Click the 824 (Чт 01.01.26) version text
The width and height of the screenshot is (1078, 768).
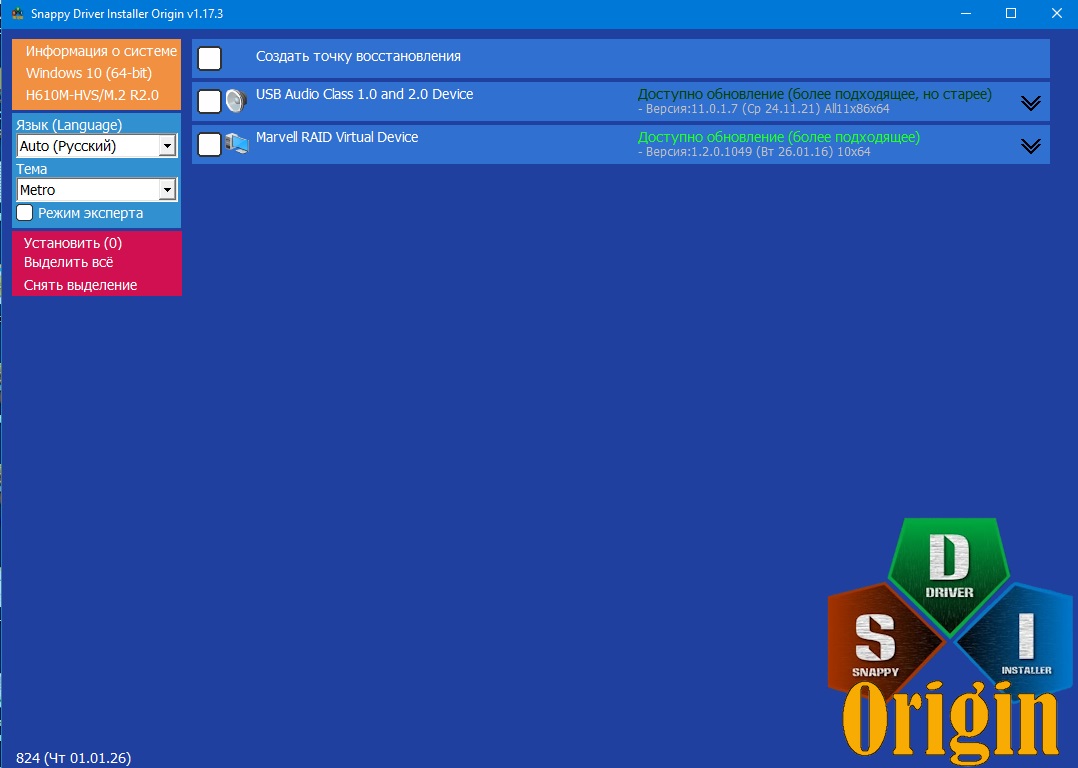[x=74, y=758]
